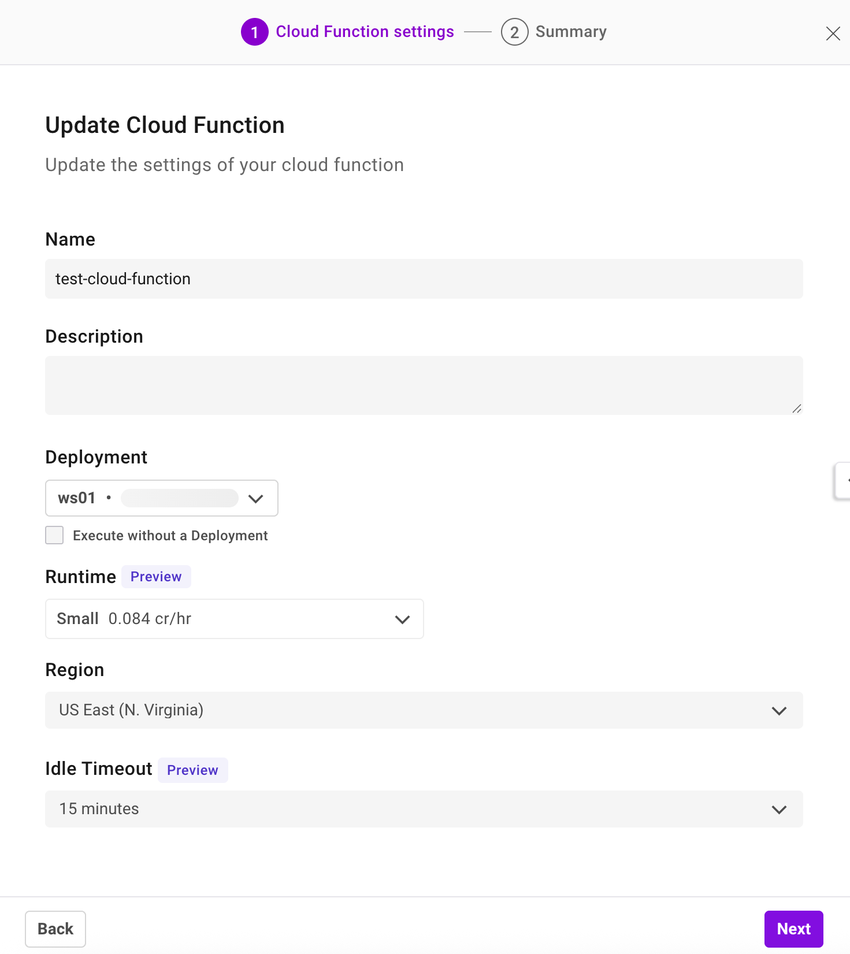Click the Preview badge next to Runtime
This screenshot has width=850, height=954.
156,576
